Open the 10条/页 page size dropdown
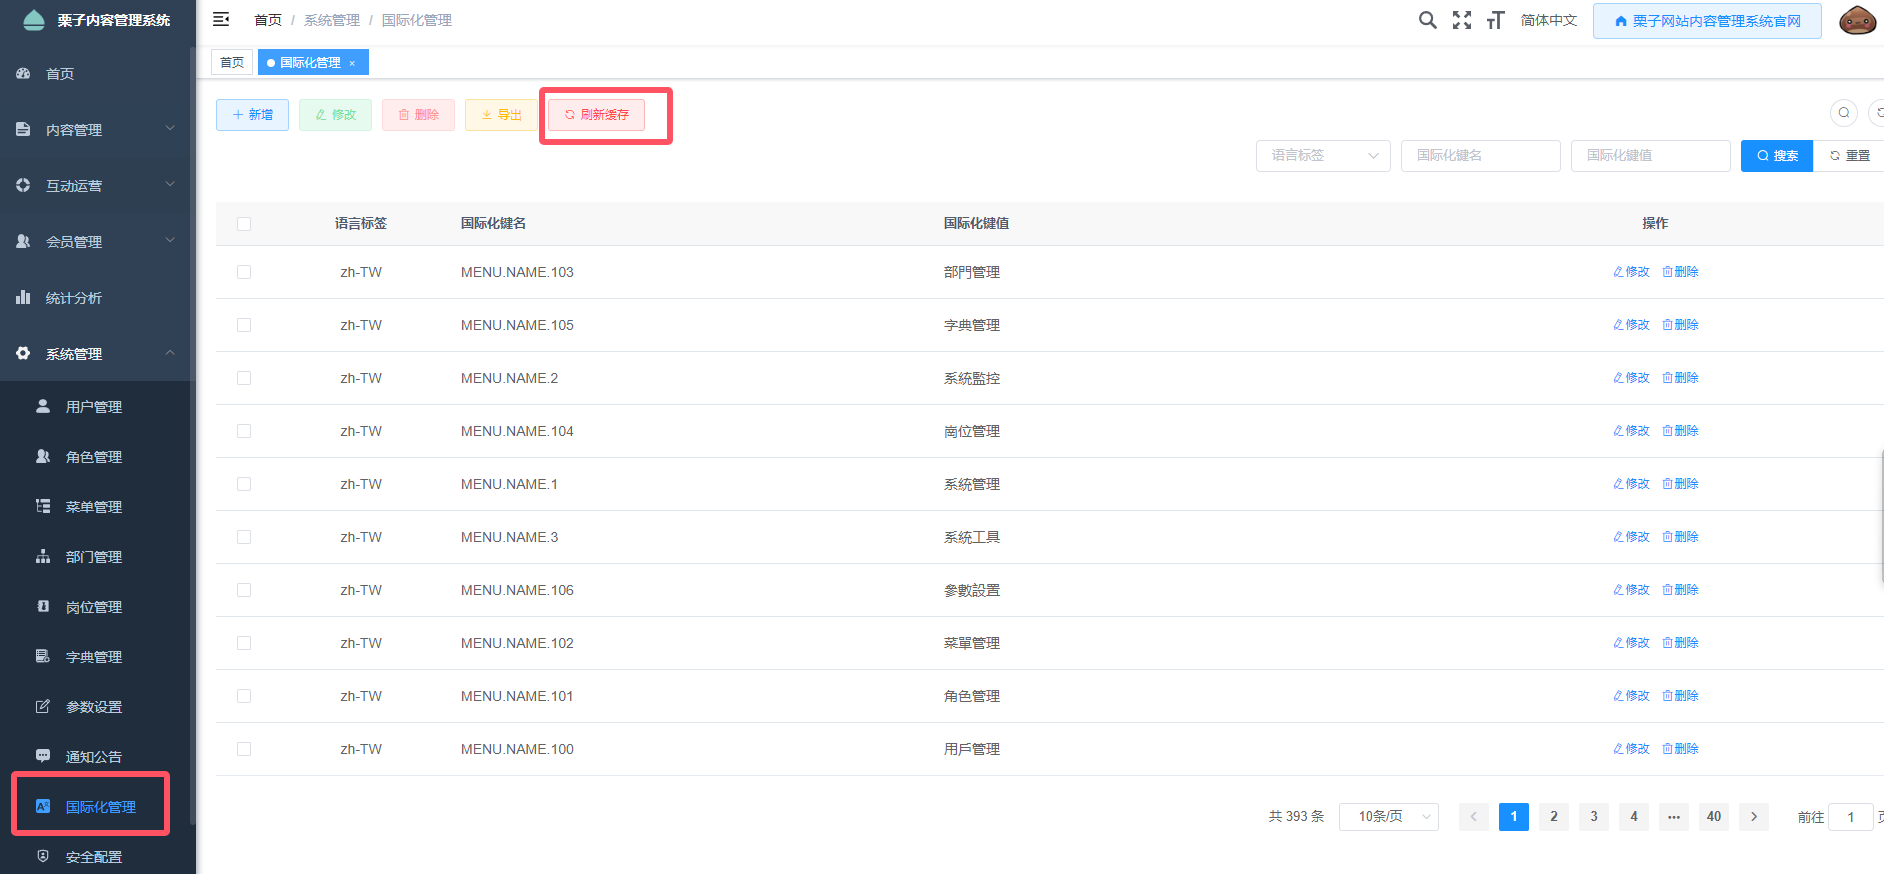 (x=1388, y=817)
